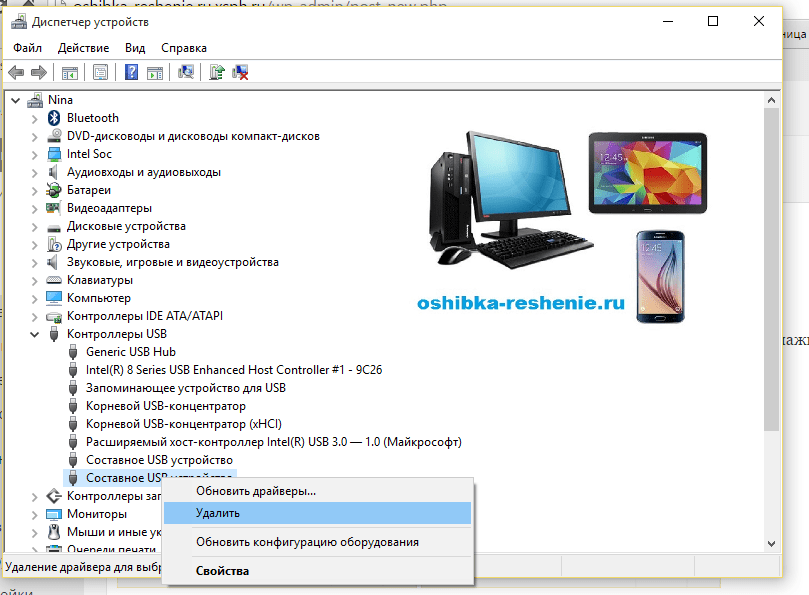This screenshot has height=595, width=809.
Task: Open the Properties toolbar icon
Action: [100, 72]
